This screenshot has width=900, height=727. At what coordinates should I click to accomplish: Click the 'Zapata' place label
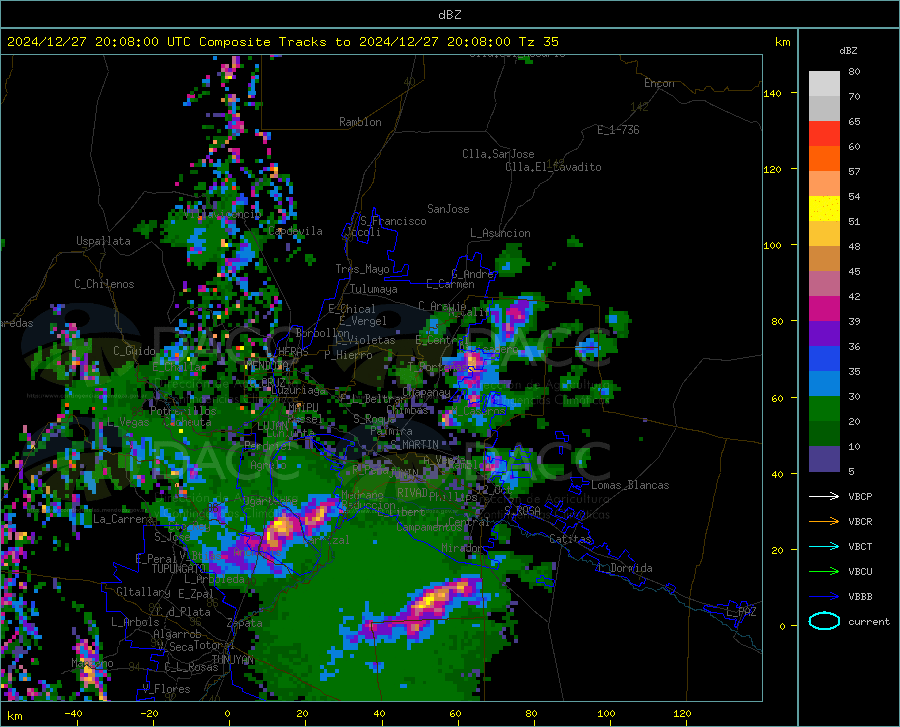tap(244, 623)
